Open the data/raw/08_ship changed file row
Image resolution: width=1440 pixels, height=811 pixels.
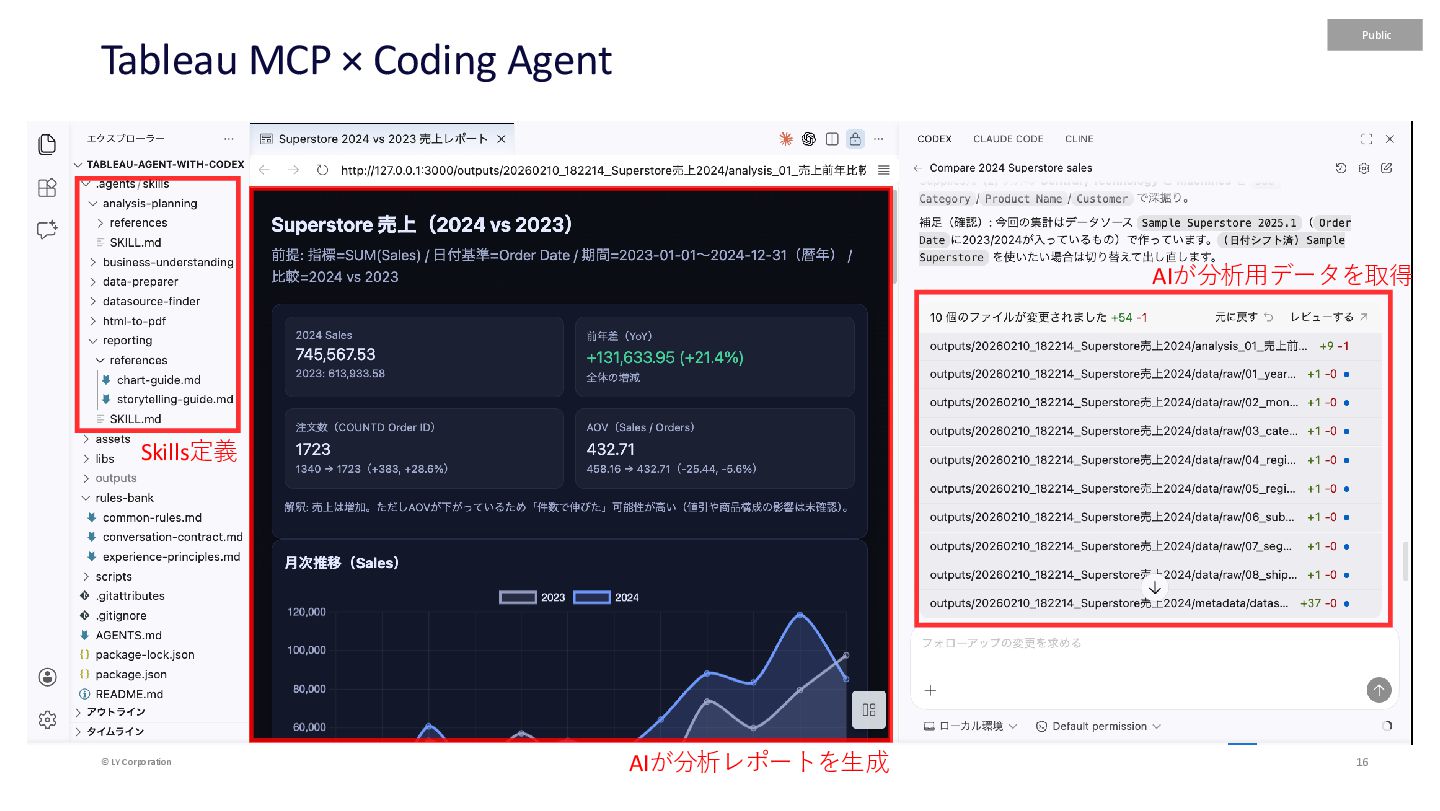click(1150, 575)
